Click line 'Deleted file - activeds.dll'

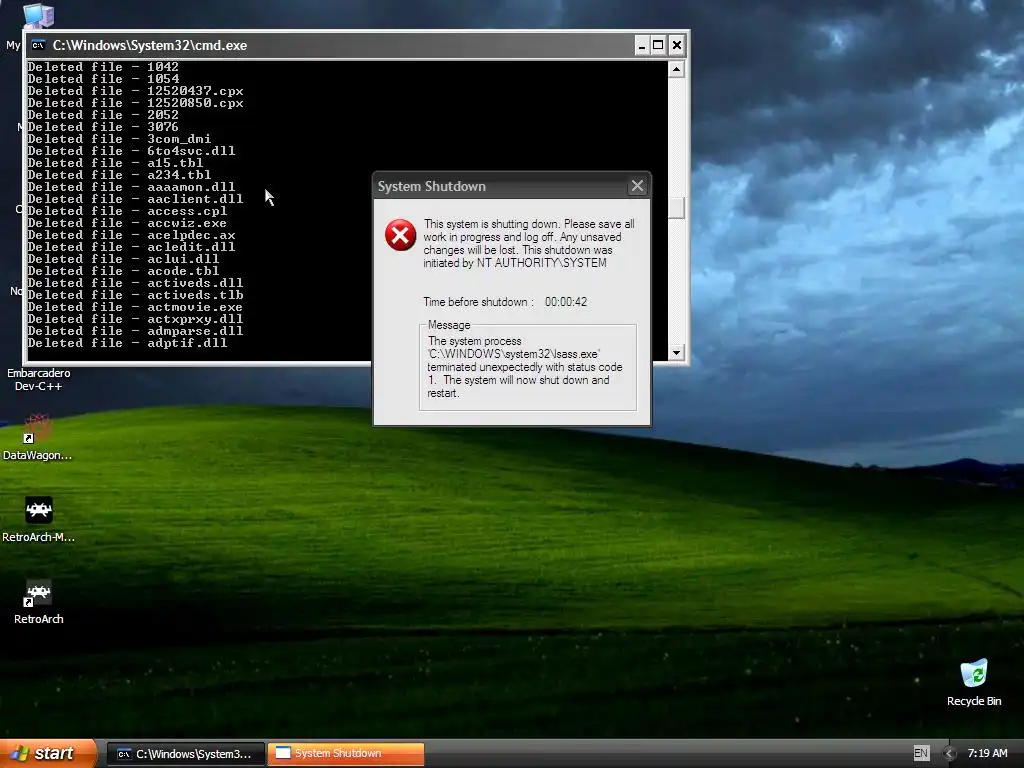[x=135, y=283]
